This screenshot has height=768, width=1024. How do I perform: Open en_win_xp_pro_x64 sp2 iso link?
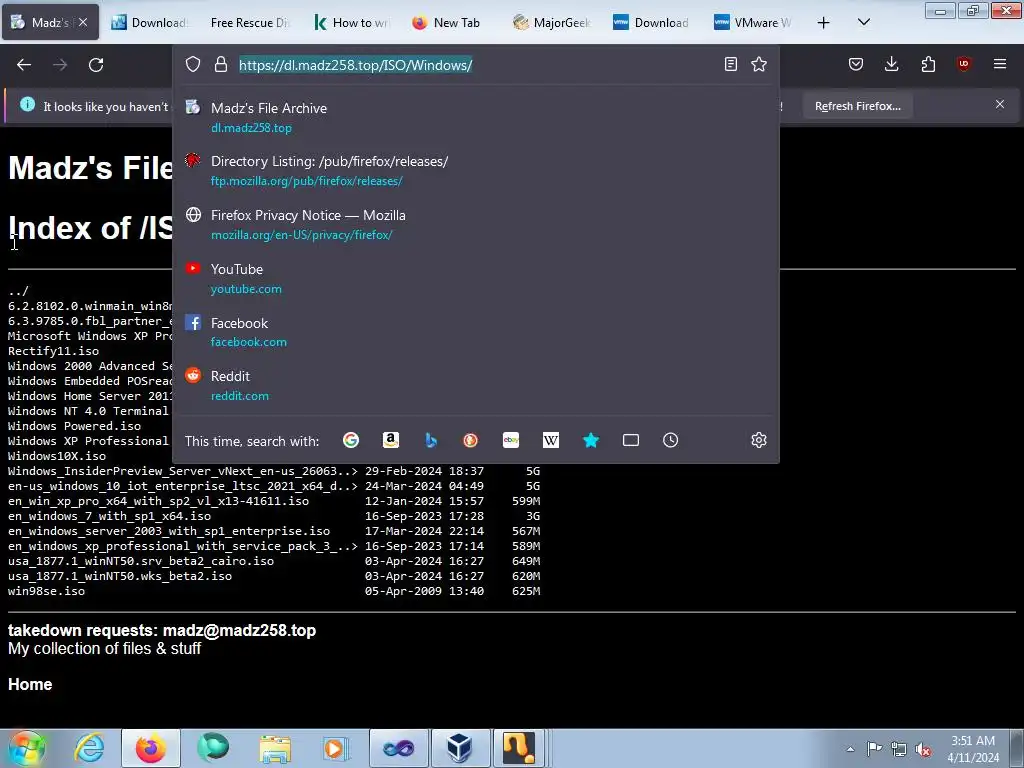[158, 502]
